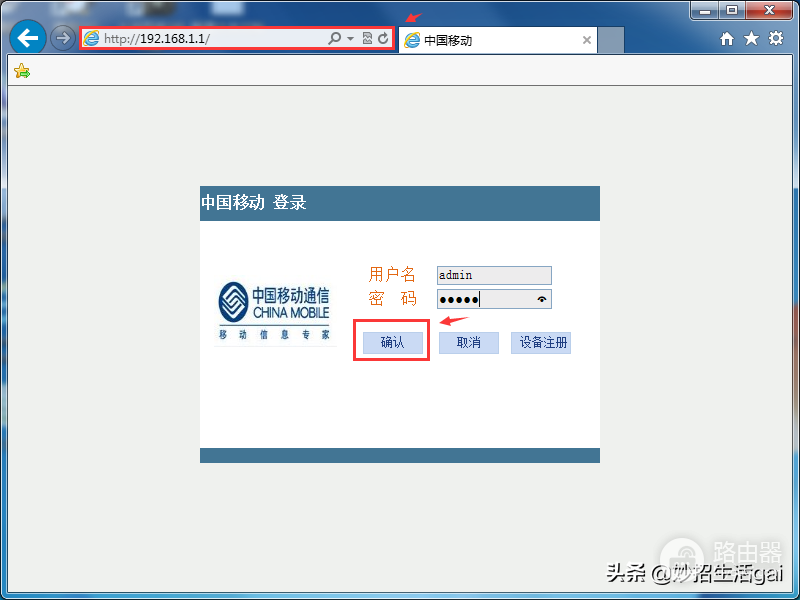
Task: Open a new tab beside 中国移动 tab
Action: pyautogui.click(x=611, y=40)
